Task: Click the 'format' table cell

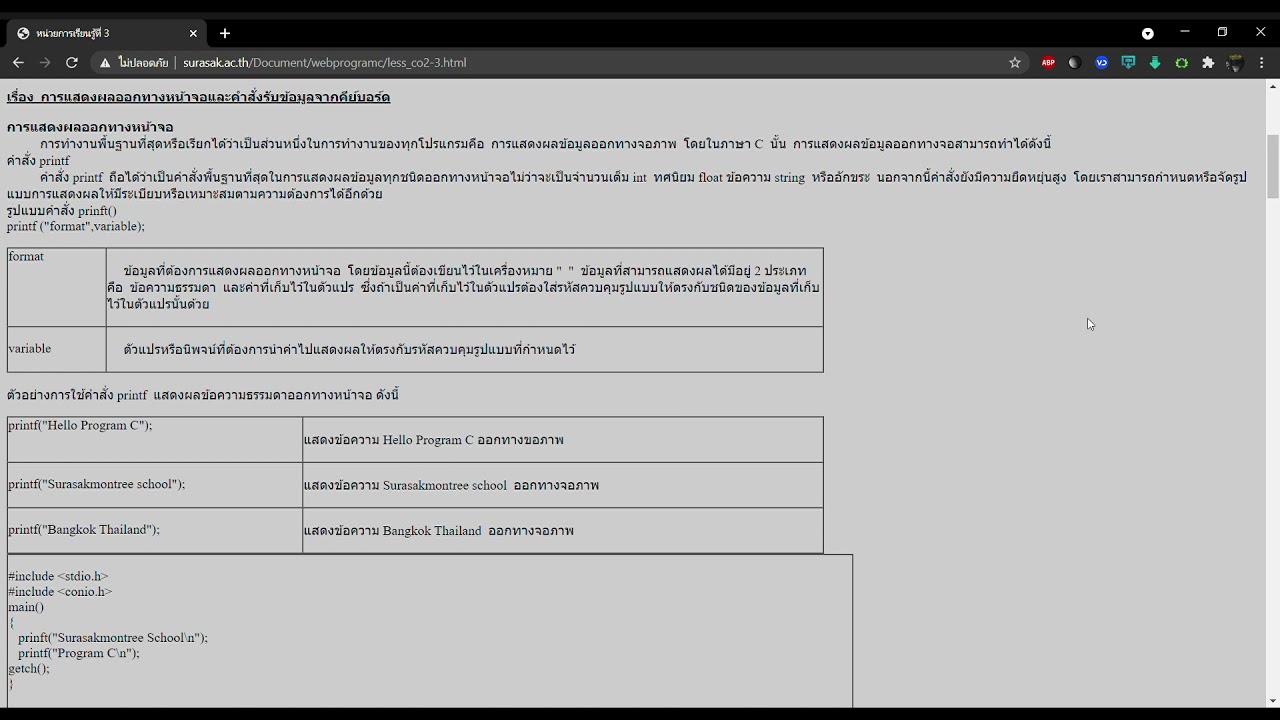Action: point(57,287)
